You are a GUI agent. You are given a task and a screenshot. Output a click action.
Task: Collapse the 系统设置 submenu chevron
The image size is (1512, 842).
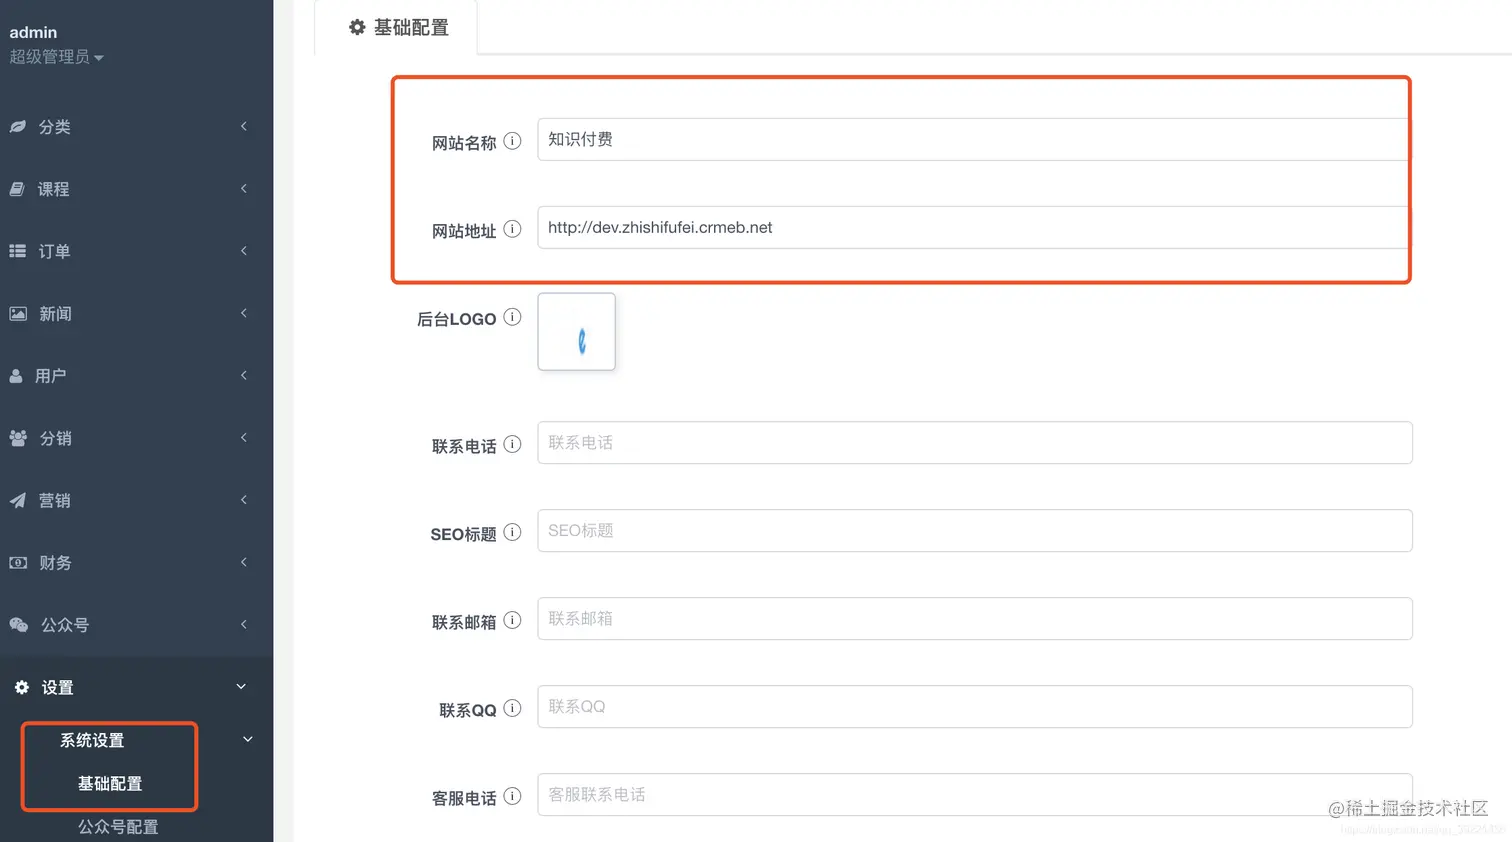pyautogui.click(x=248, y=739)
